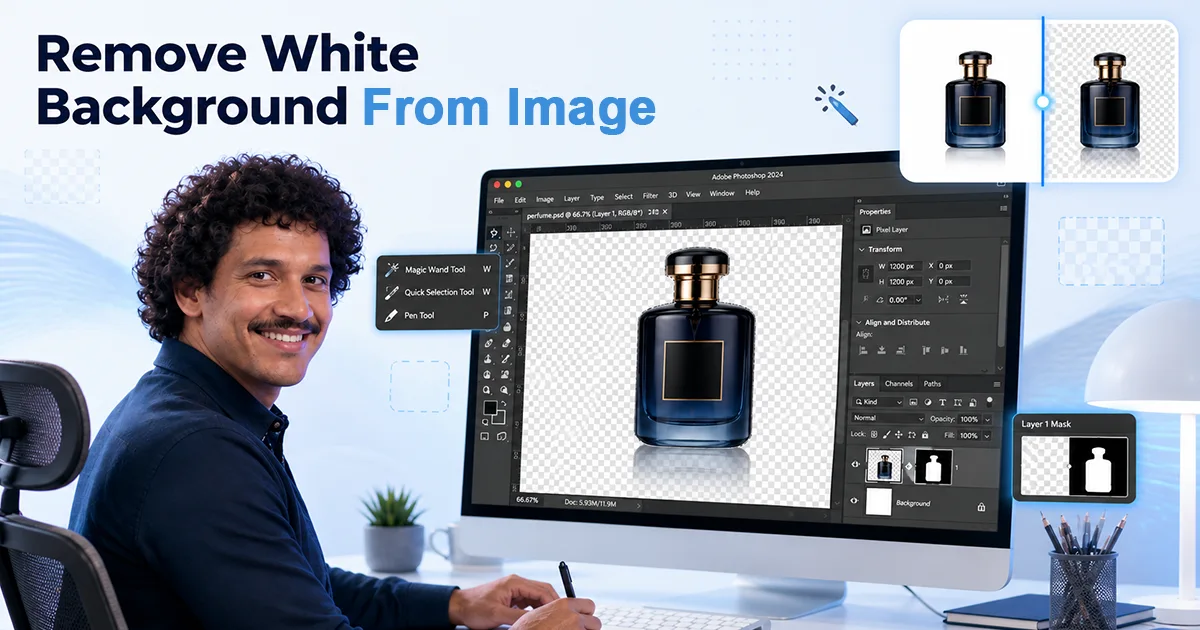Open the 3D menu
The width and height of the screenshot is (1200, 630).
[x=672, y=195]
